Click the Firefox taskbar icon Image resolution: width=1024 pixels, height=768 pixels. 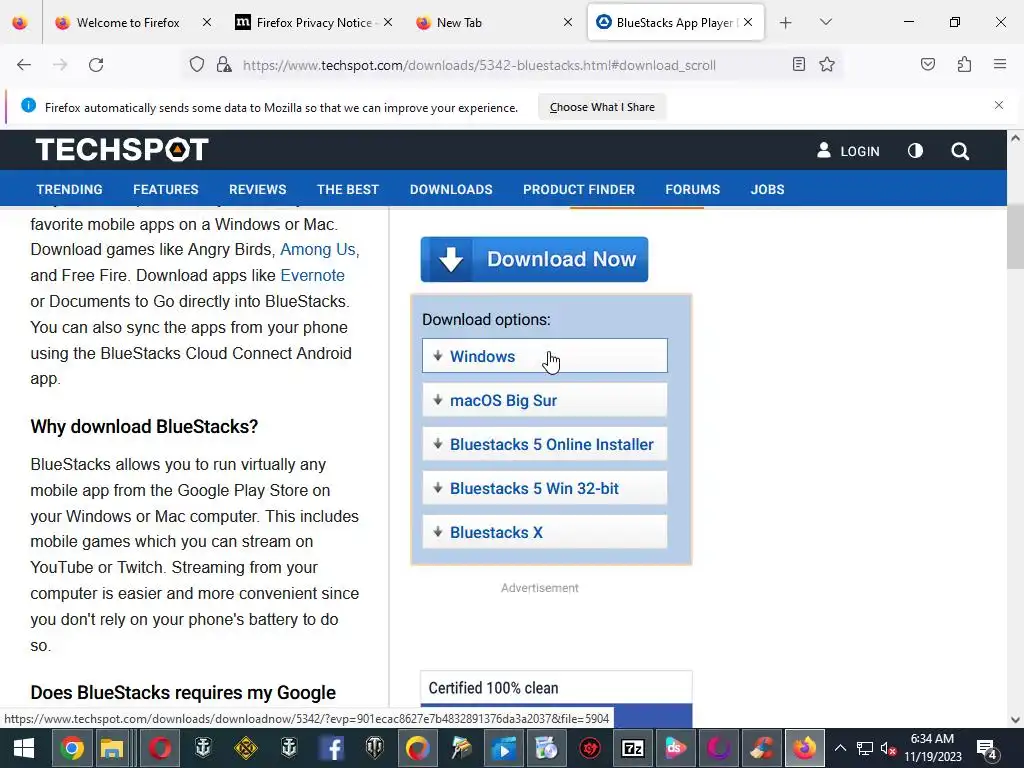pos(805,748)
